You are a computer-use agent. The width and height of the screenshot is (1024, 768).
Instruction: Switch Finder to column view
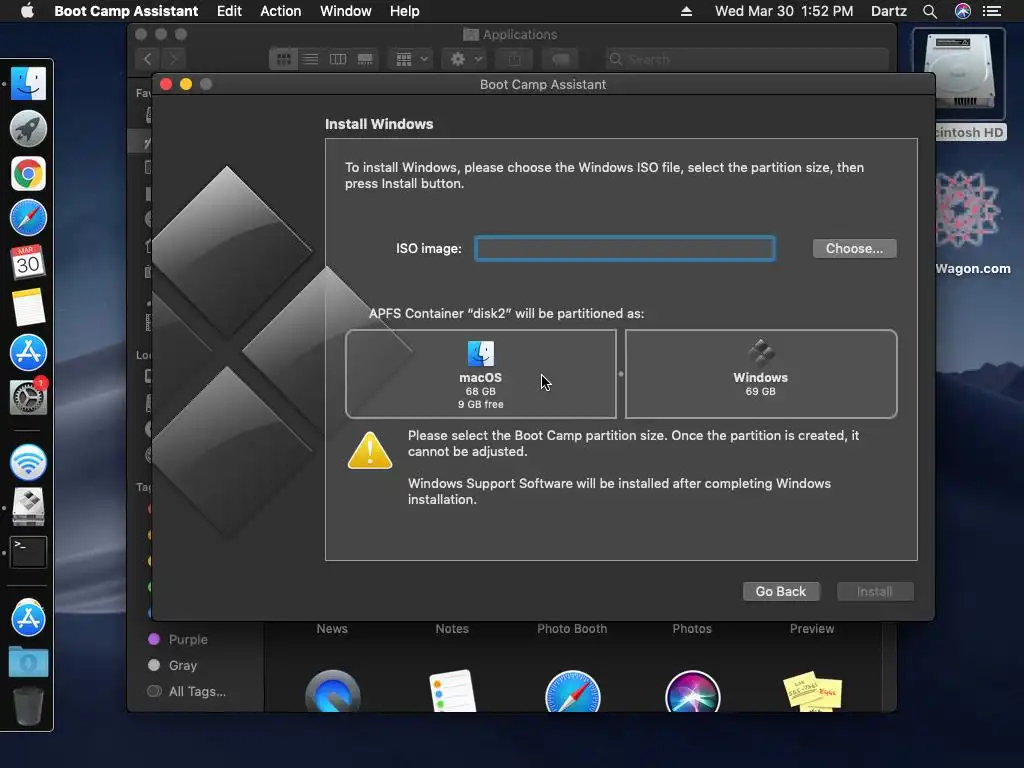coord(338,59)
